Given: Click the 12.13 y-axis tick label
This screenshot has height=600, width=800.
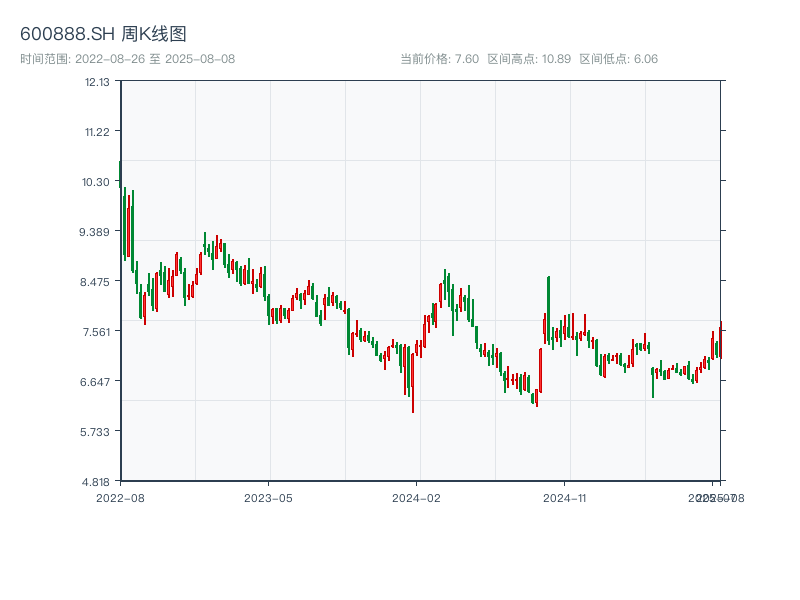Looking at the screenshot, I should click(x=97, y=82).
